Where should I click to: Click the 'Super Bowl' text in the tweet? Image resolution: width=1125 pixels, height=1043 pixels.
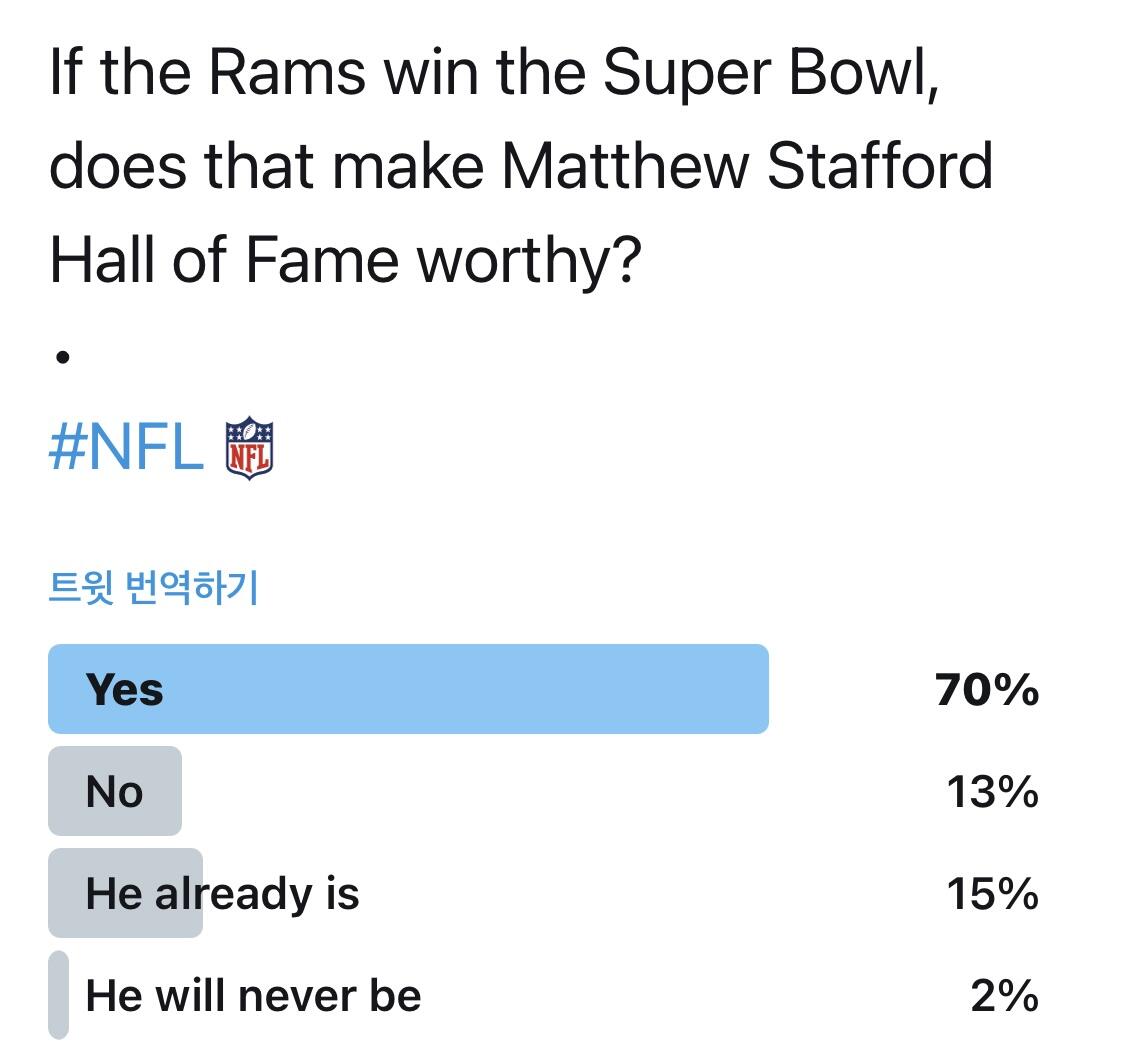click(x=772, y=73)
